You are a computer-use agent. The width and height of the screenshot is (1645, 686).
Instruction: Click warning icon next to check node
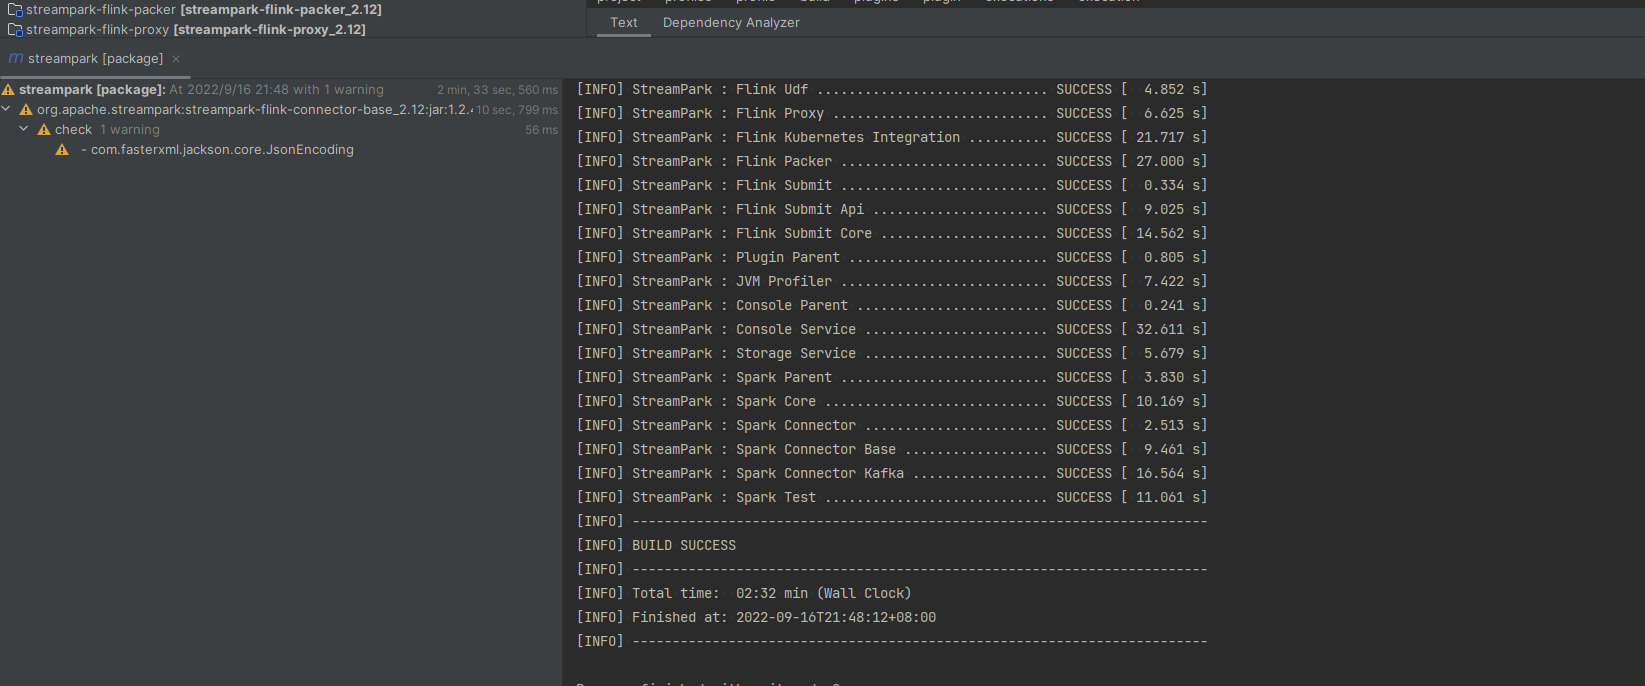pos(44,130)
